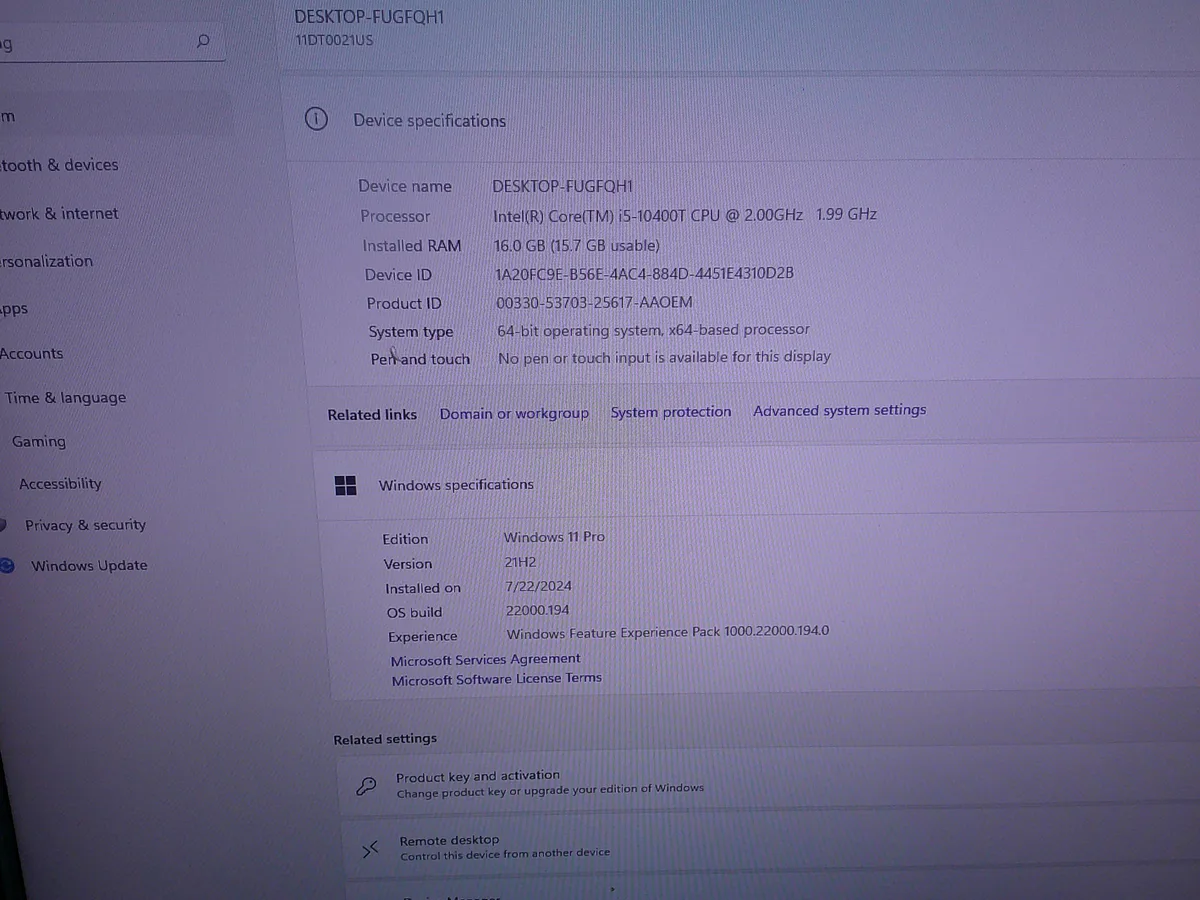1200x900 pixels.
Task: Open Microsoft Services Agreement link
Action: point(485,660)
